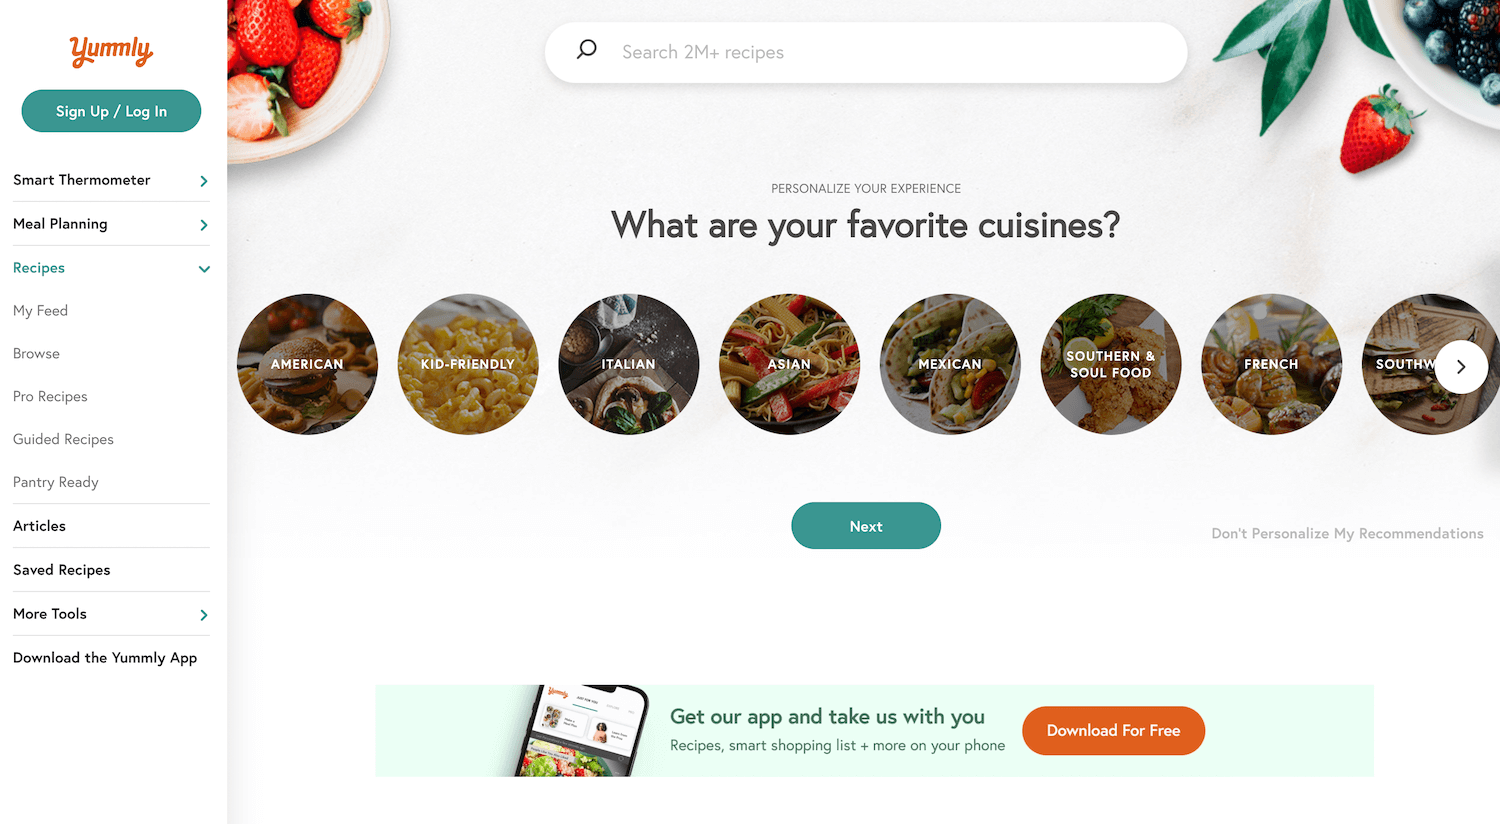The width and height of the screenshot is (1500, 824).
Task: Show more cuisines with the carousel arrow
Action: pos(1461,366)
